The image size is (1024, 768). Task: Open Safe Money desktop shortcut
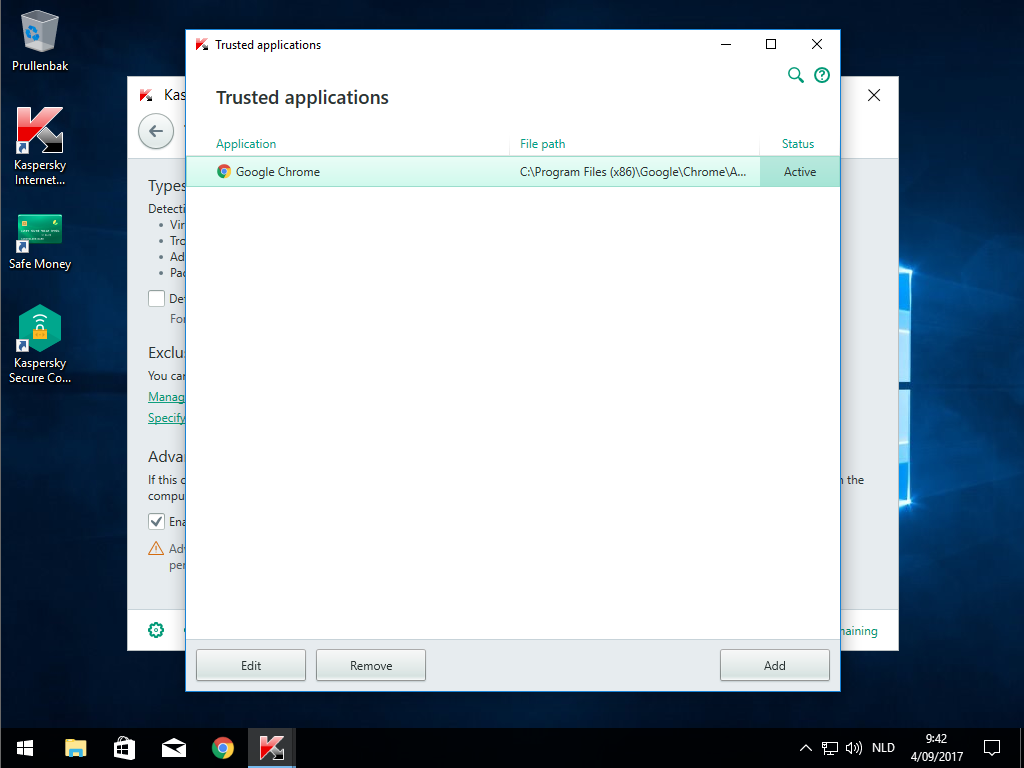click(40, 242)
